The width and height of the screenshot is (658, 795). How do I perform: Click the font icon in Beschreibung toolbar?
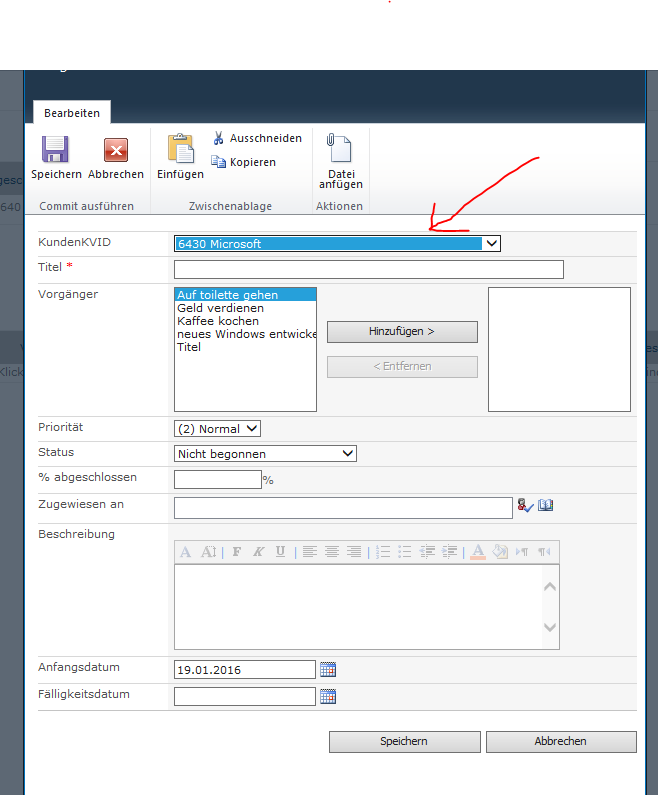186,552
